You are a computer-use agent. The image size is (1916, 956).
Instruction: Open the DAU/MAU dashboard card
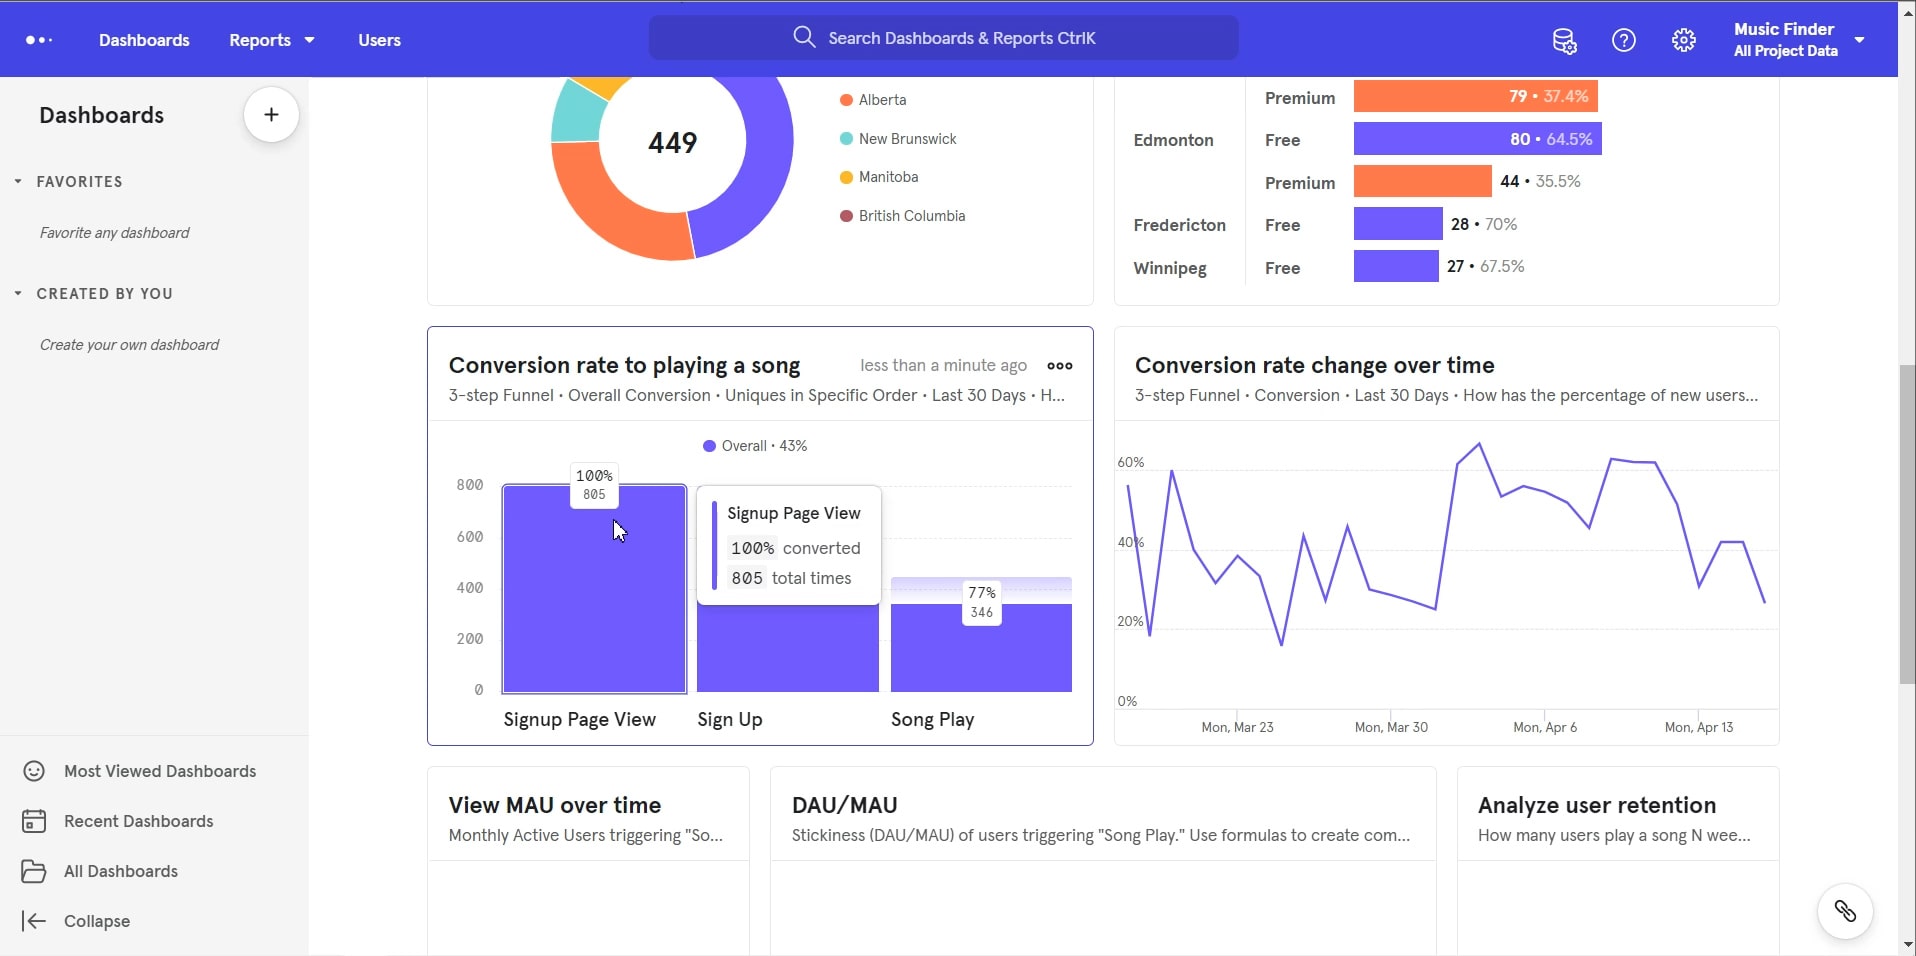click(844, 805)
